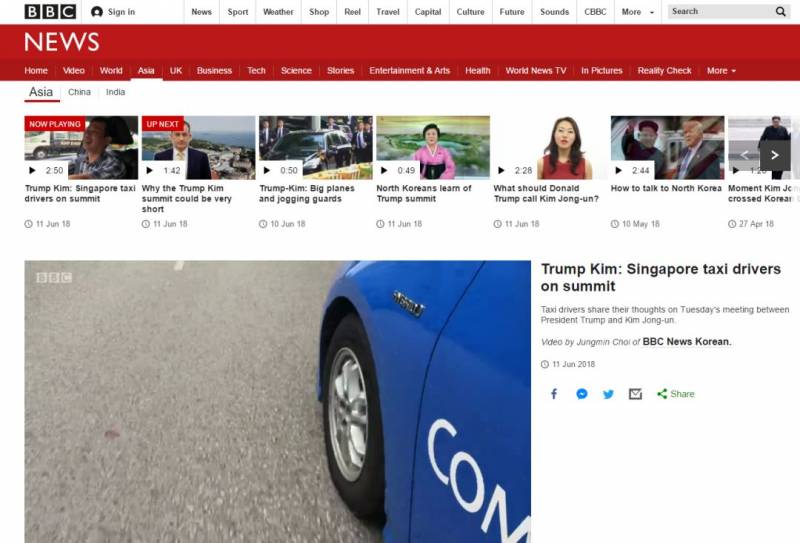Click the search magnifier icon
This screenshot has height=543, width=800.
(780, 12)
